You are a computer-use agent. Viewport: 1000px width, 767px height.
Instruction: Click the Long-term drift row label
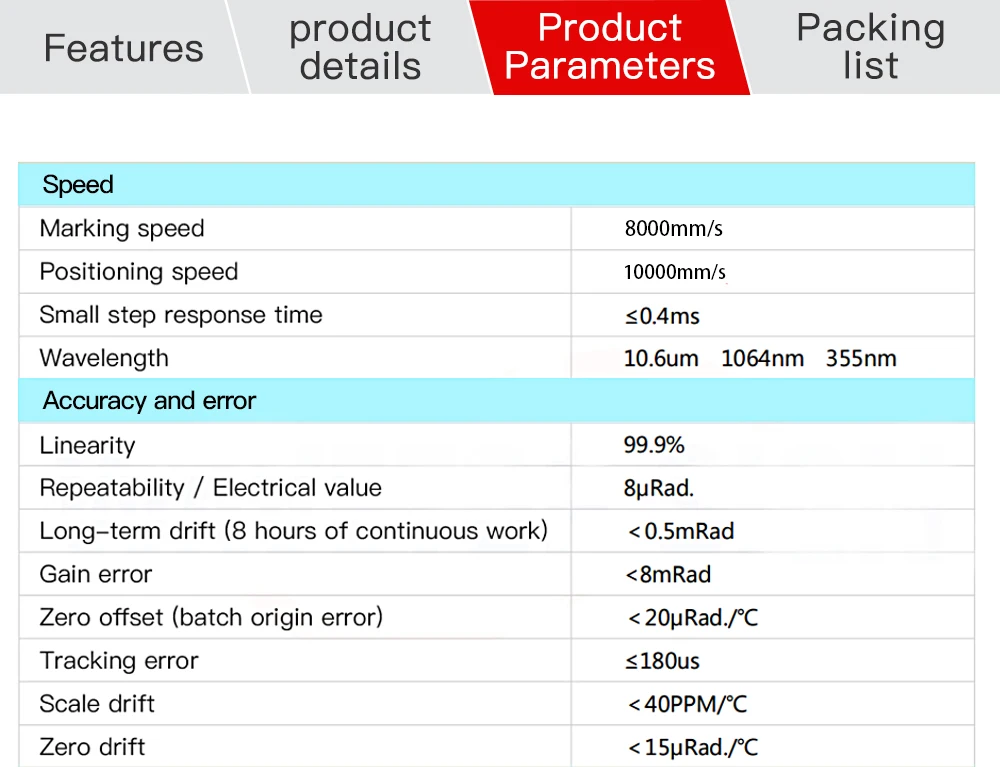tap(293, 530)
